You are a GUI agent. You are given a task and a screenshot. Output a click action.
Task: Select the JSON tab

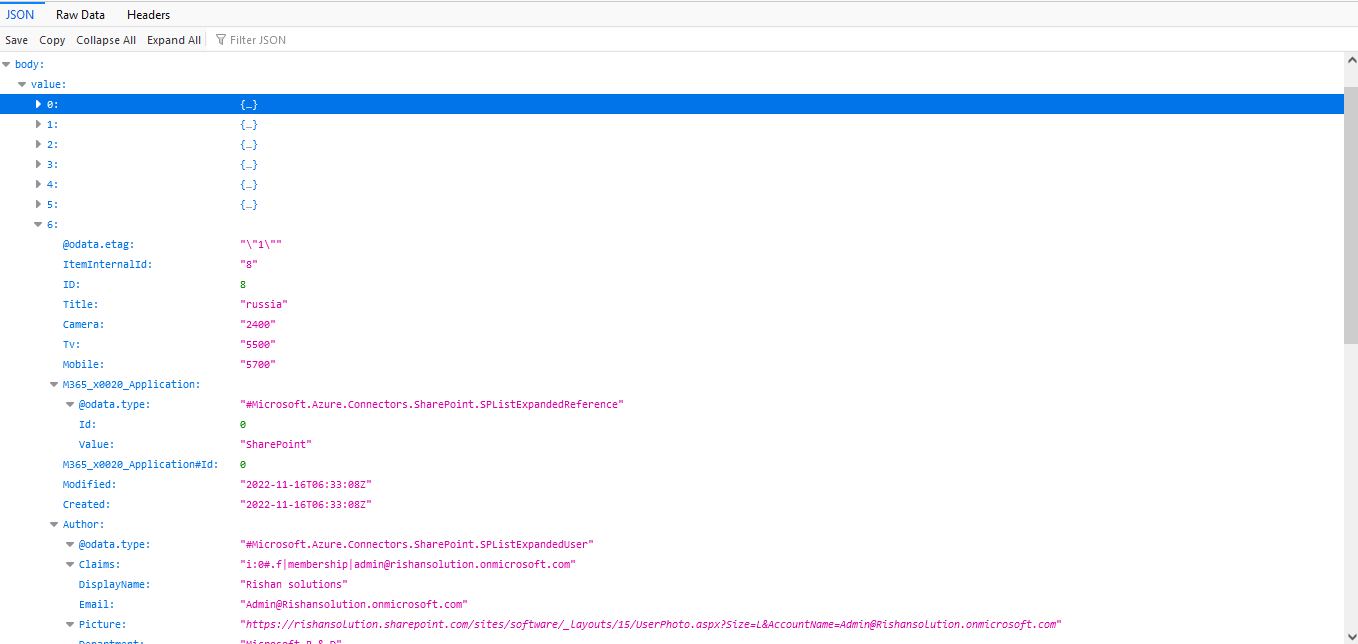[20, 15]
